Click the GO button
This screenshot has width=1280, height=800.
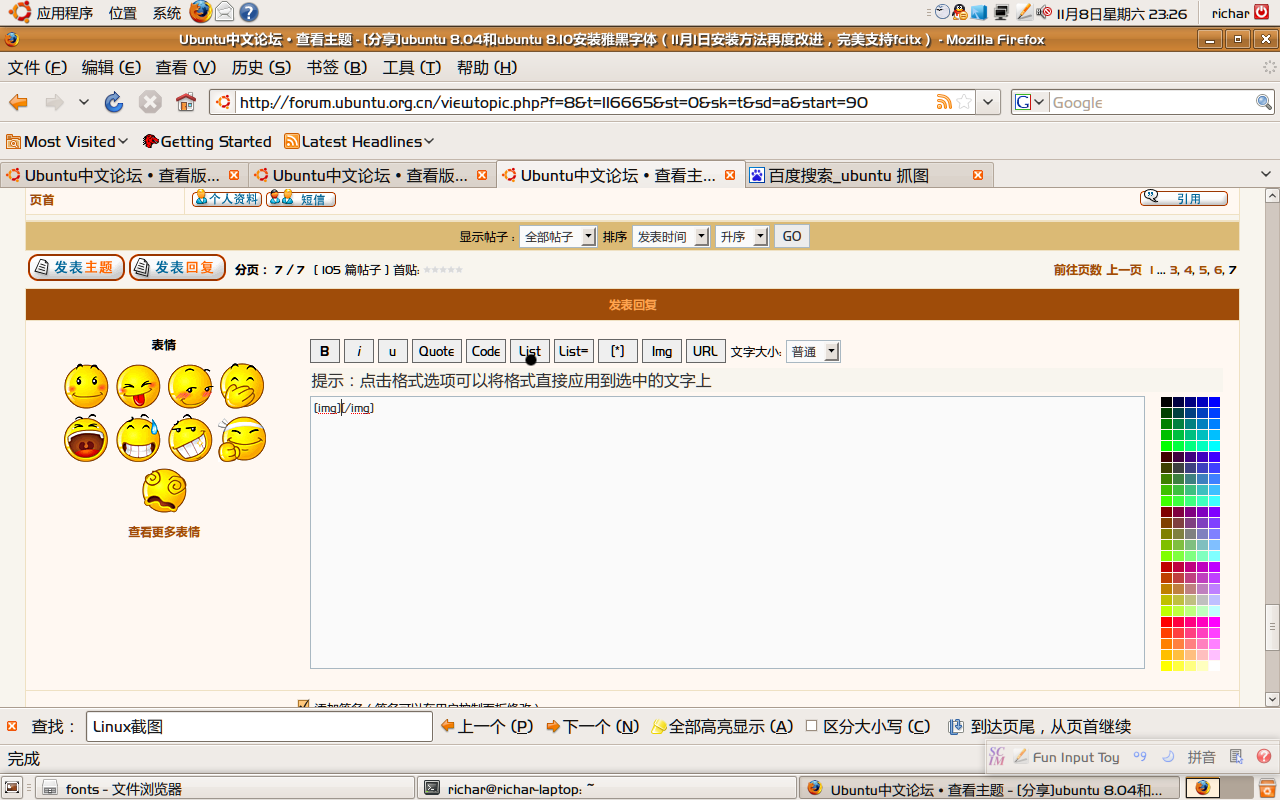[792, 237]
